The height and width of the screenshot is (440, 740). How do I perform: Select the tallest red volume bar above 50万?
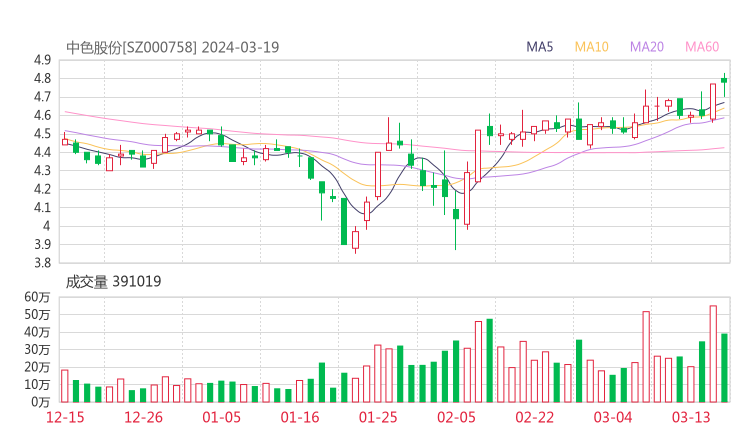(x=713, y=354)
